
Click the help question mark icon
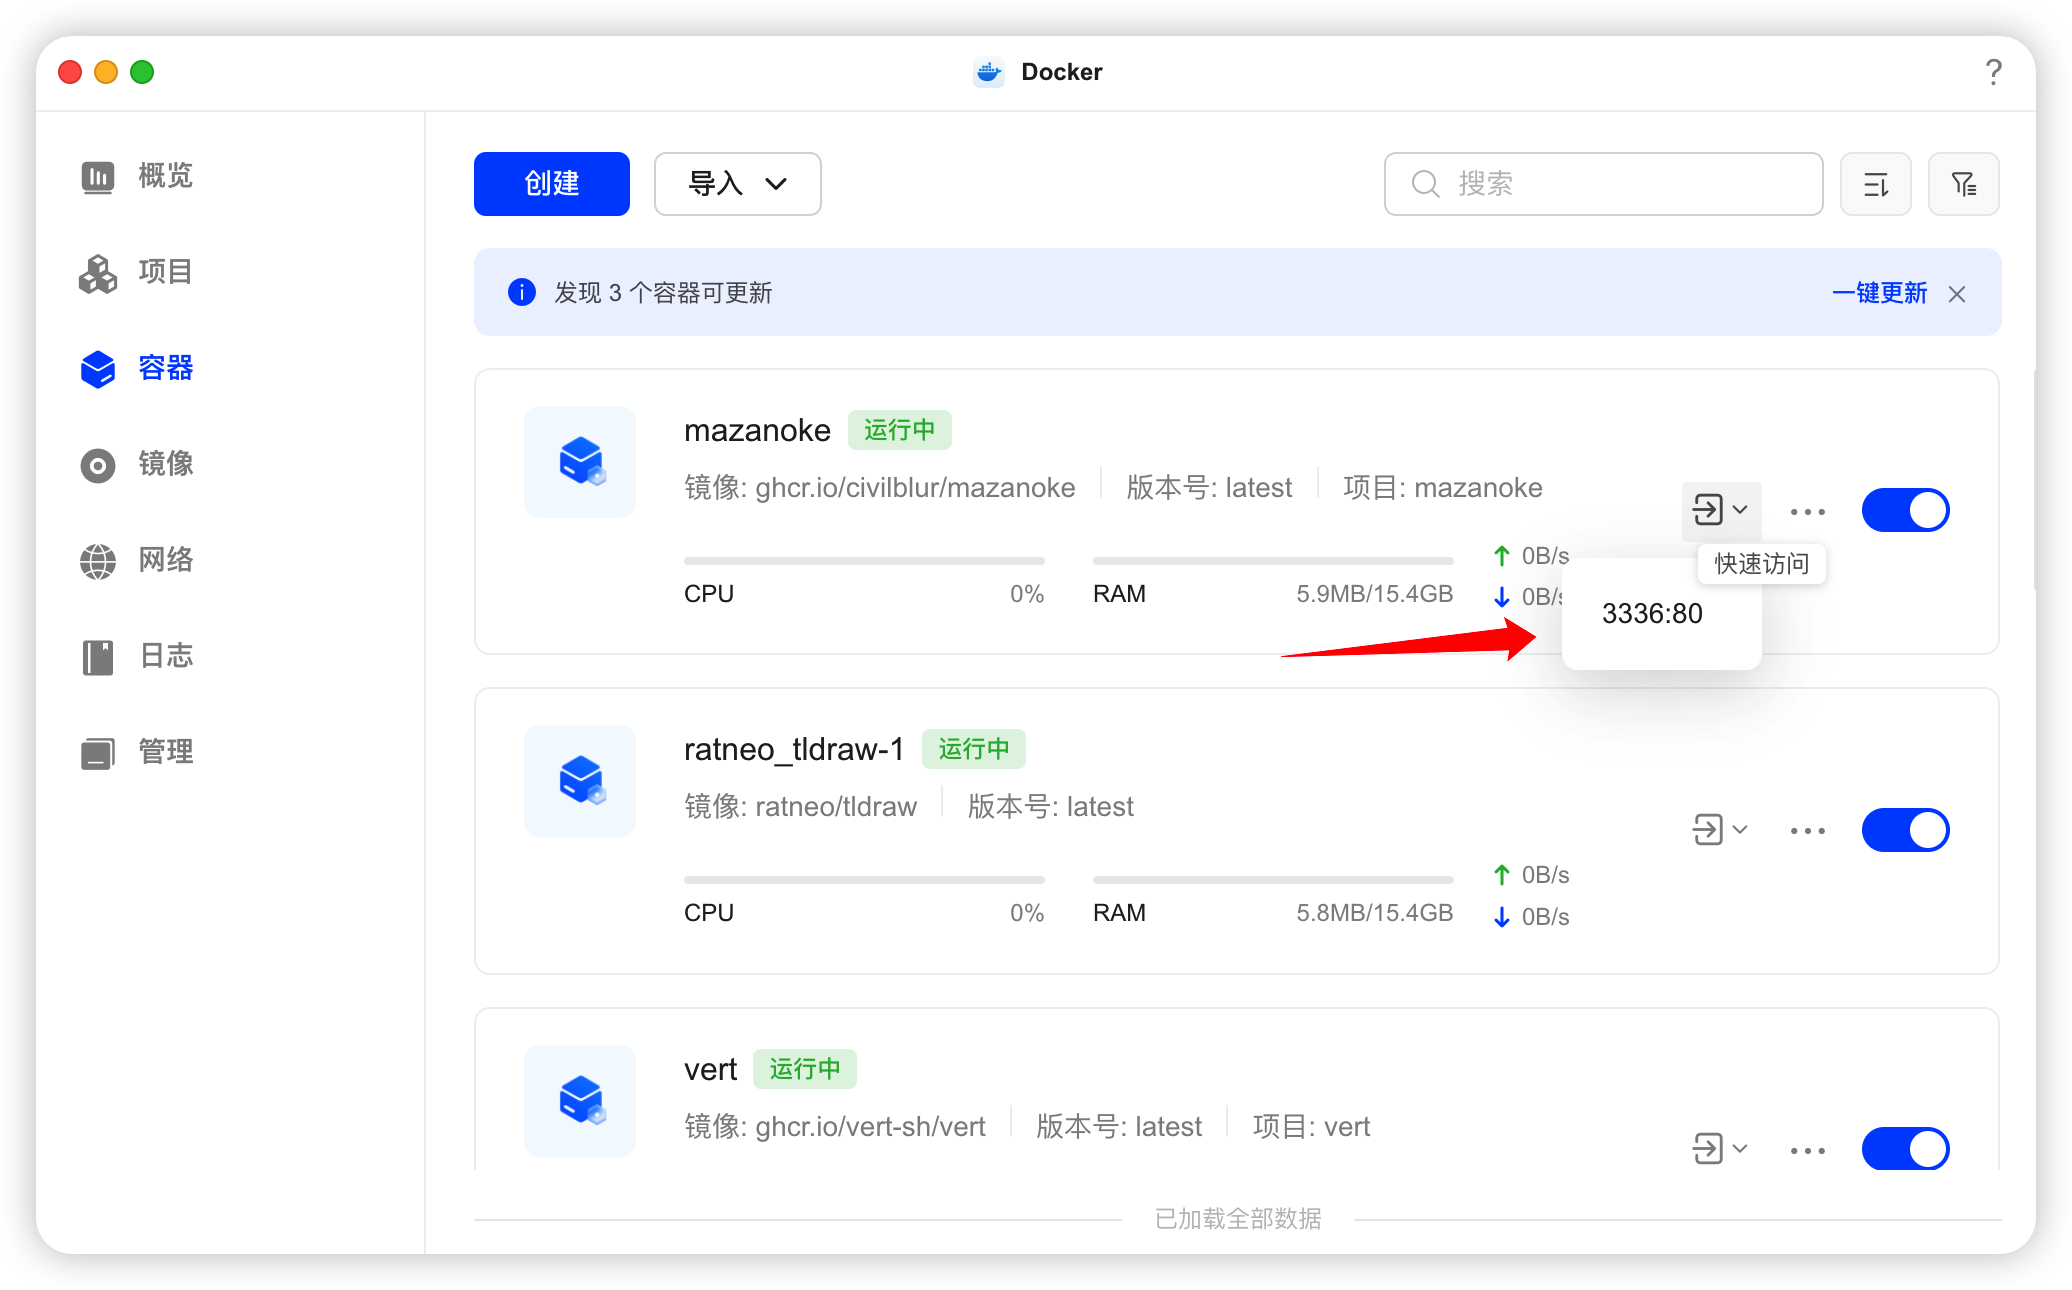click(x=1993, y=72)
